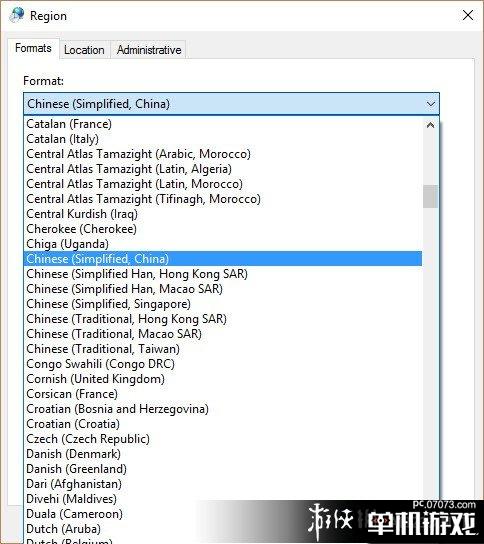This screenshot has height=544, width=484.
Task: Select Dari (Afghanistan) format option
Action: (x=74, y=484)
